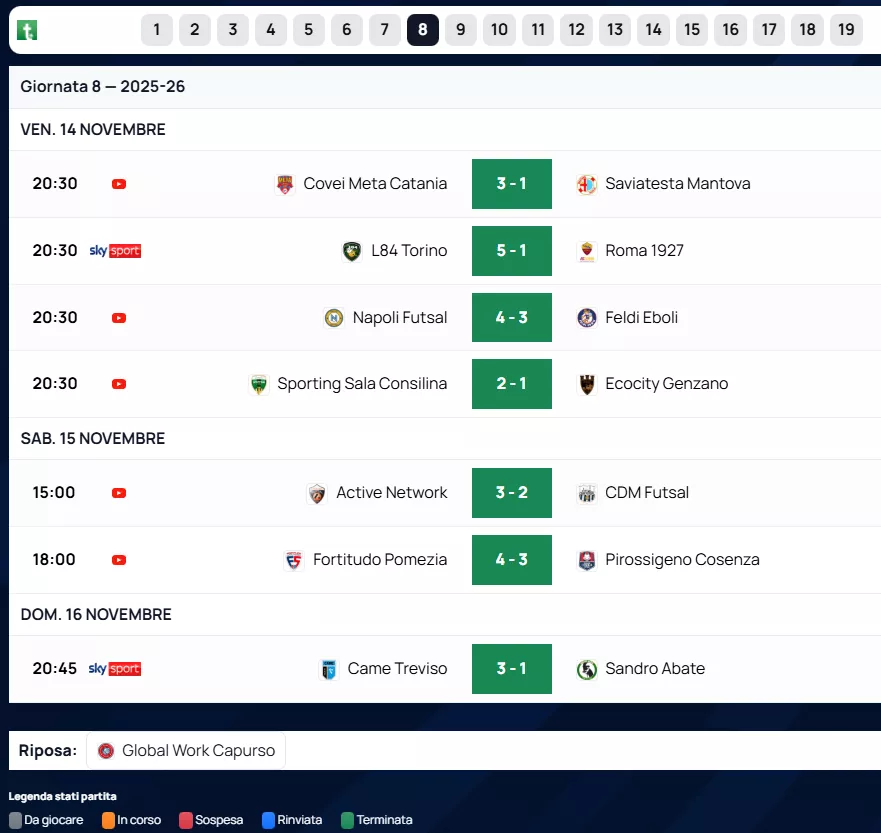Click the green Terminata legend swatch

(347, 820)
